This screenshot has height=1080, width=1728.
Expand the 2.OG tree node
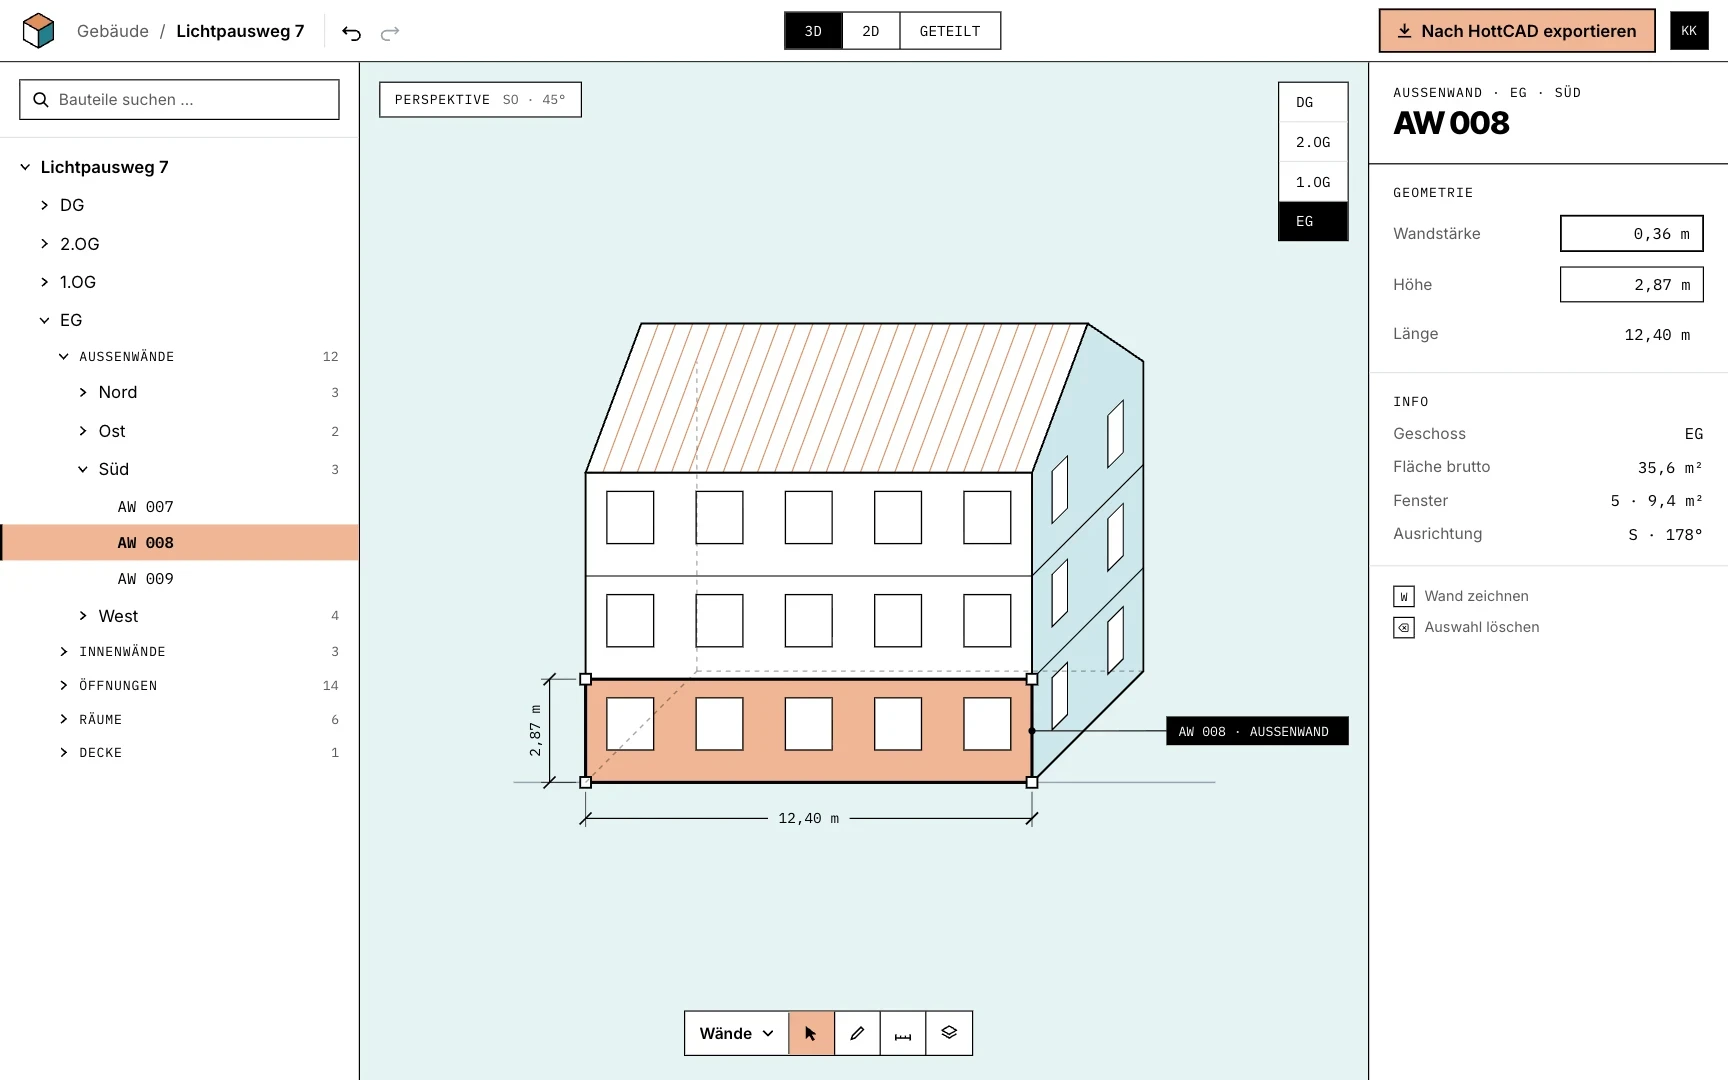44,244
